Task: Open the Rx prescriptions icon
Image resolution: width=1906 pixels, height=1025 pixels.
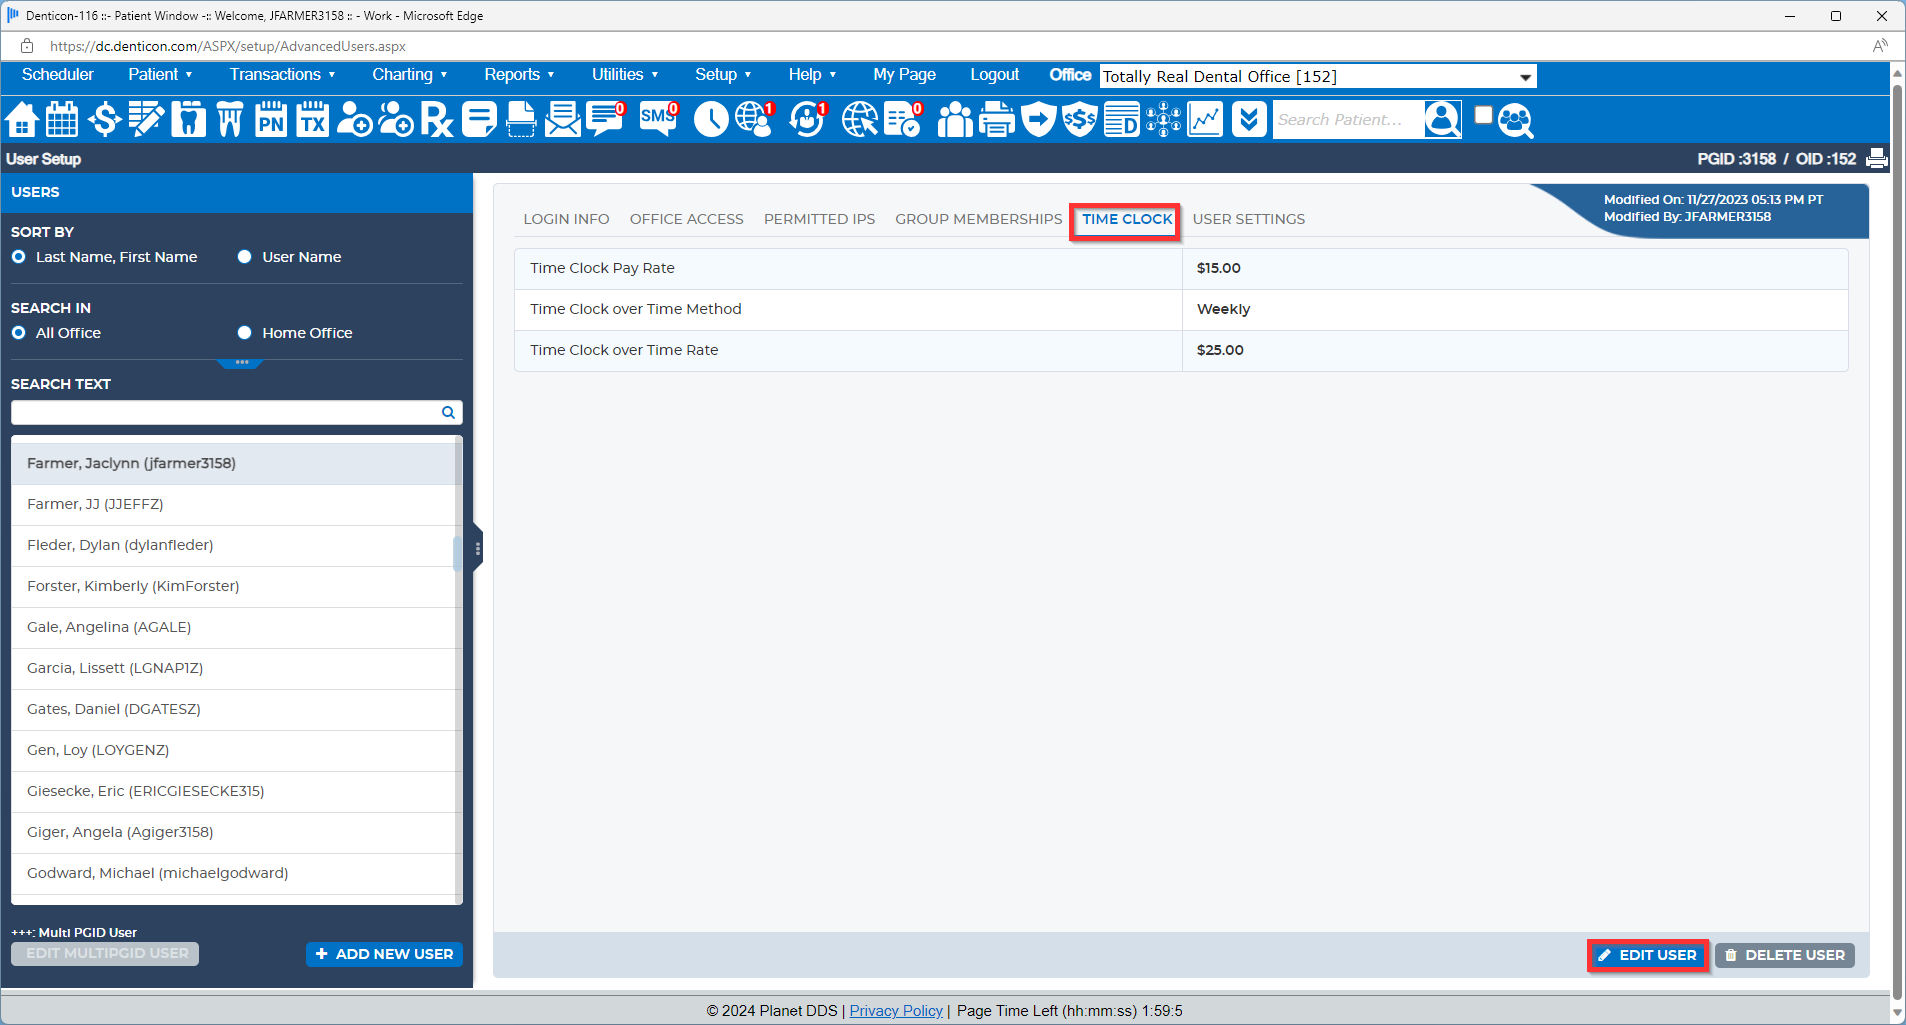Action: [437, 120]
